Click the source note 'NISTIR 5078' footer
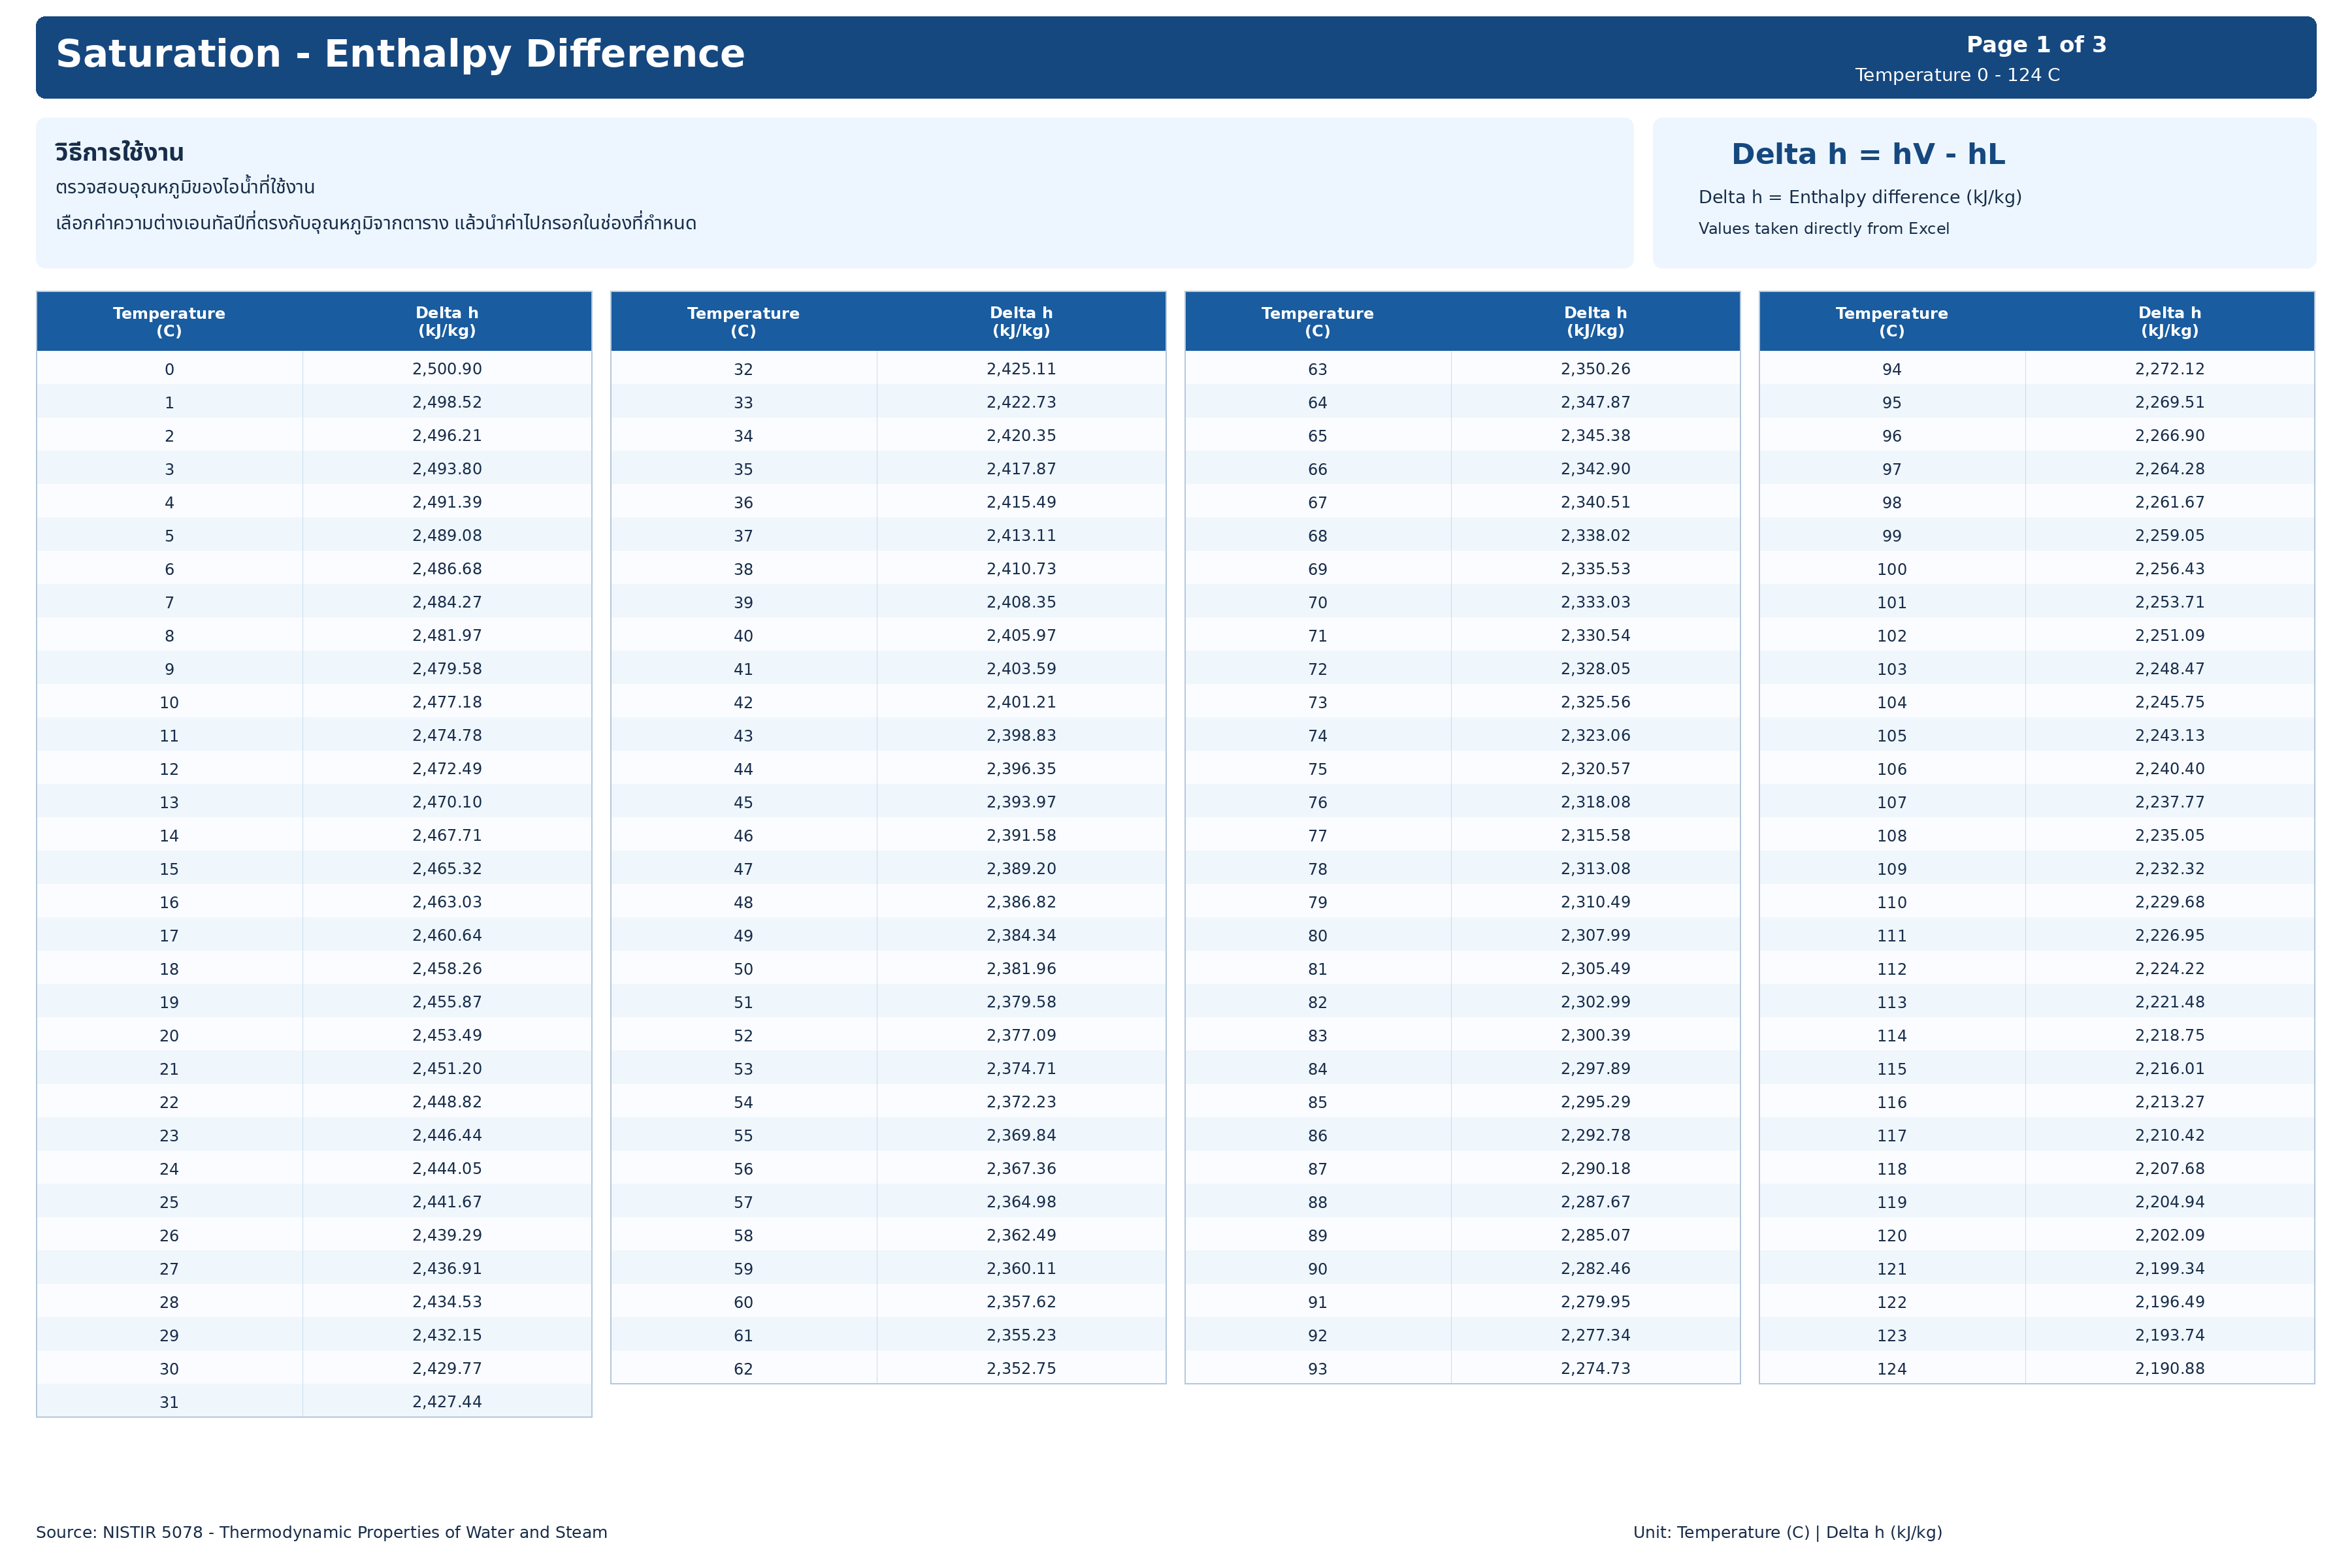Viewport: 2352px width, 1568px height. click(321, 1532)
